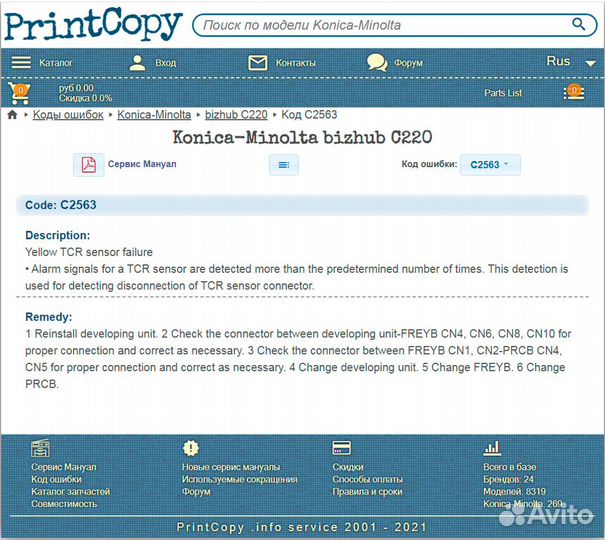This screenshot has width=605, height=540.
Task: Open the Контакты menu item
Action: 296,63
